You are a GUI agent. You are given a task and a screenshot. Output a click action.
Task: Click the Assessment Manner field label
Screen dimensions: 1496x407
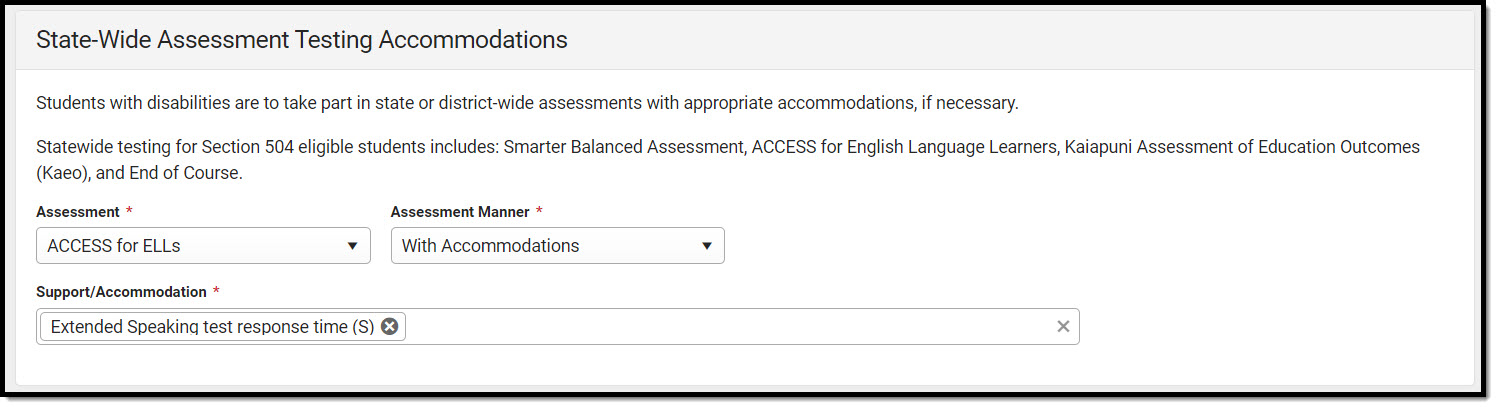coord(460,212)
